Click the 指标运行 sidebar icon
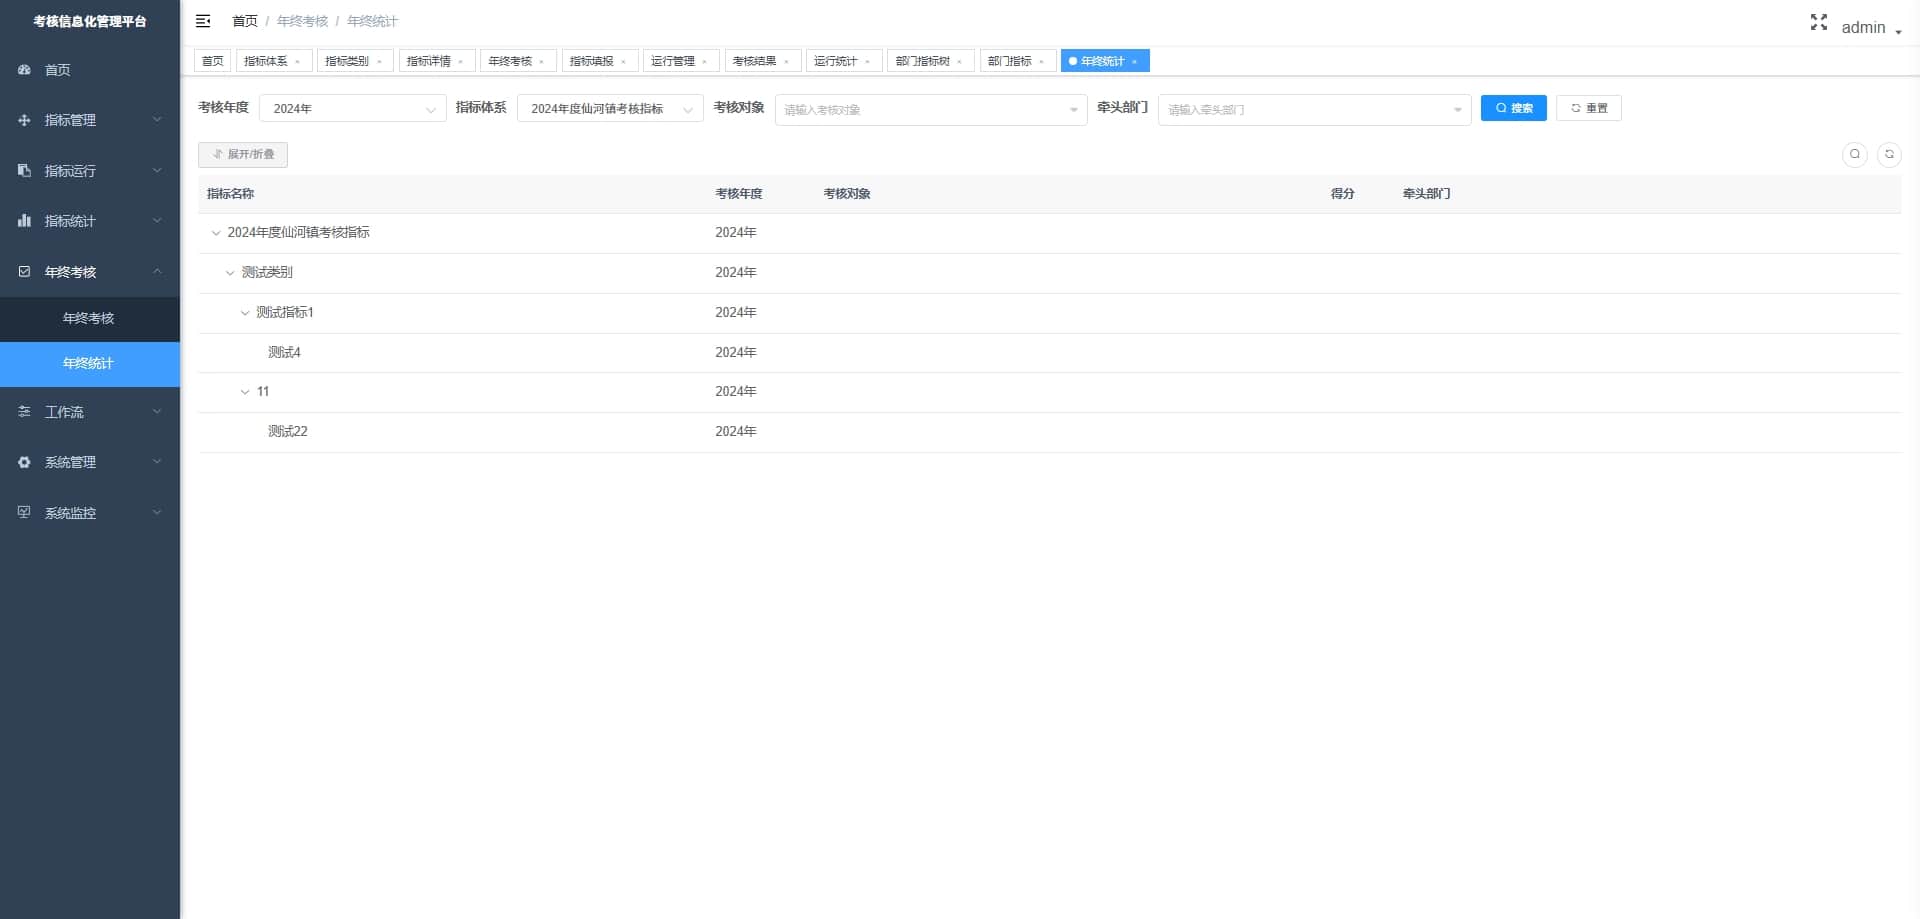 click(x=24, y=171)
